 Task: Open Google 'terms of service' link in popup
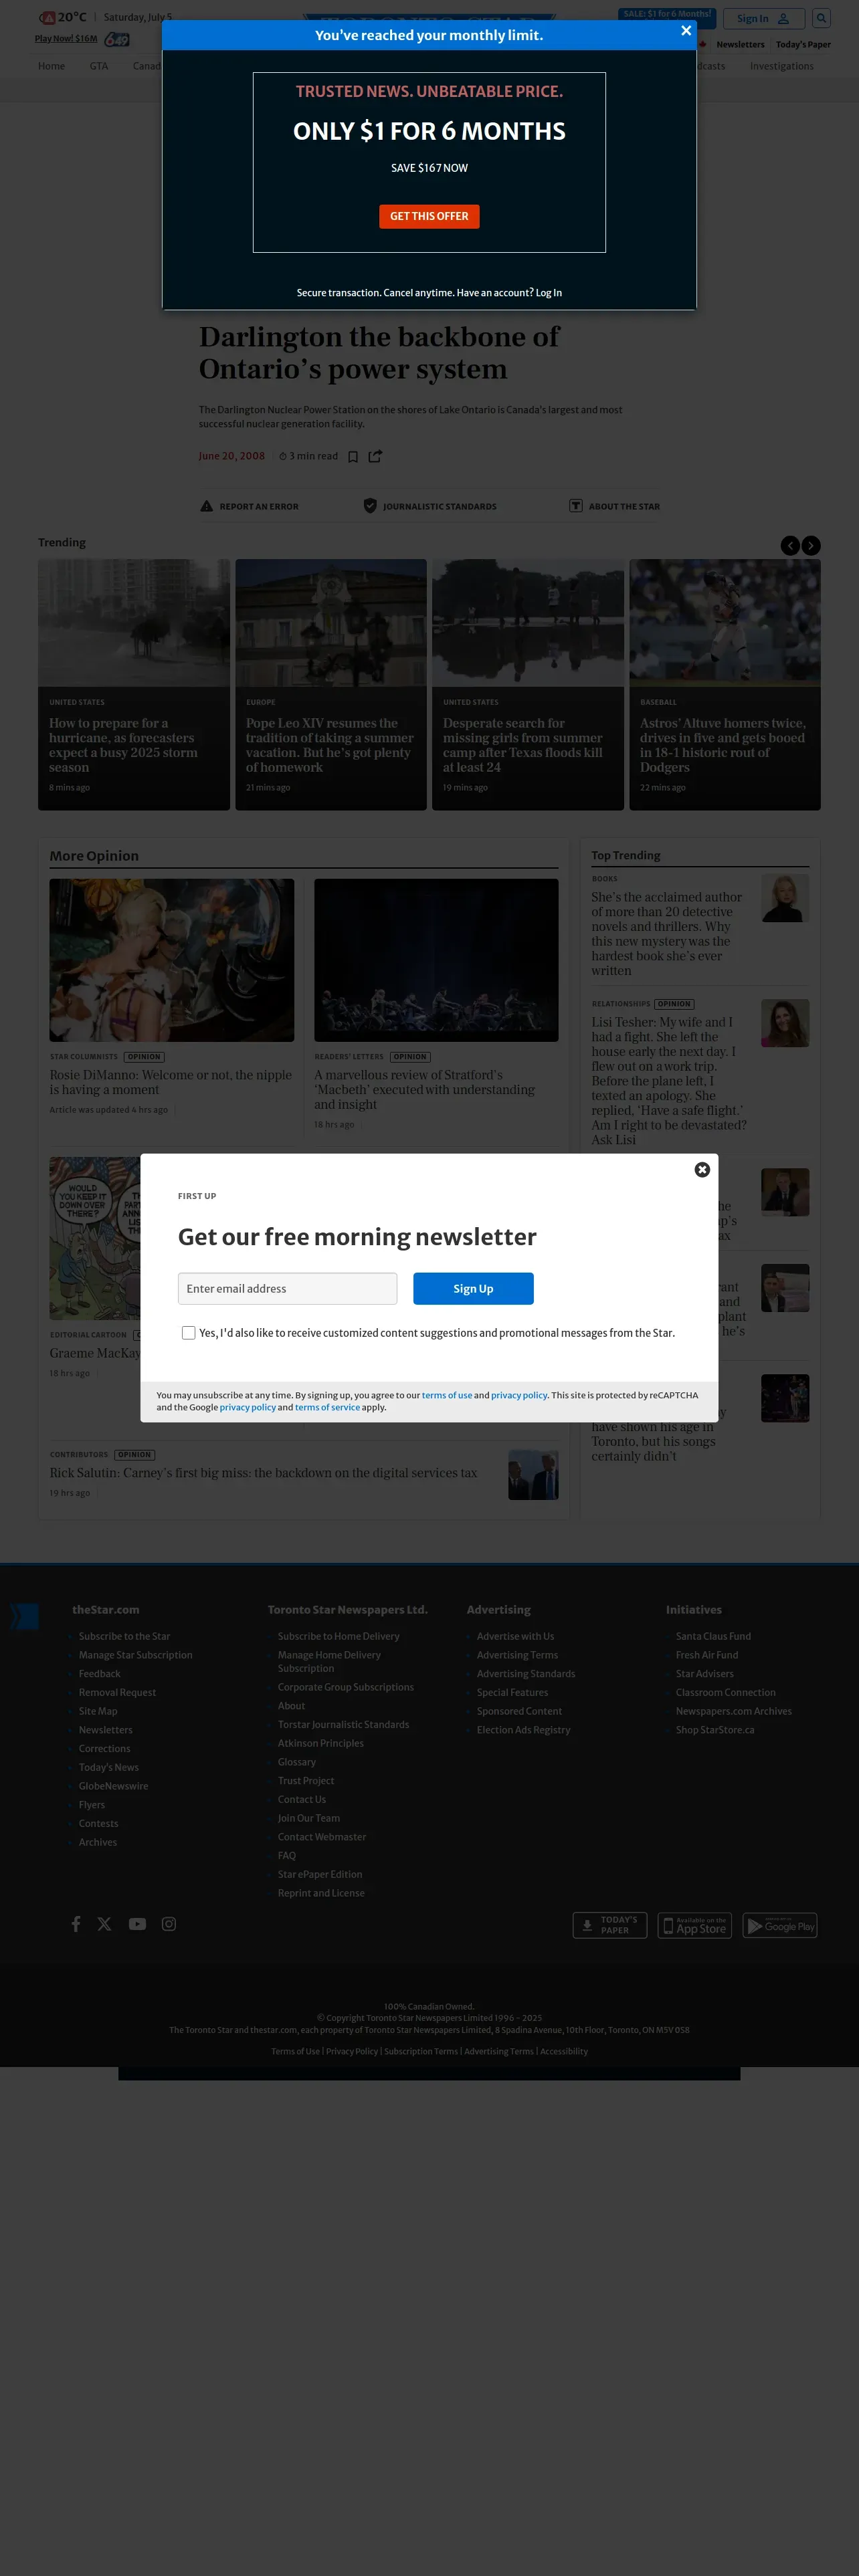tap(327, 1407)
